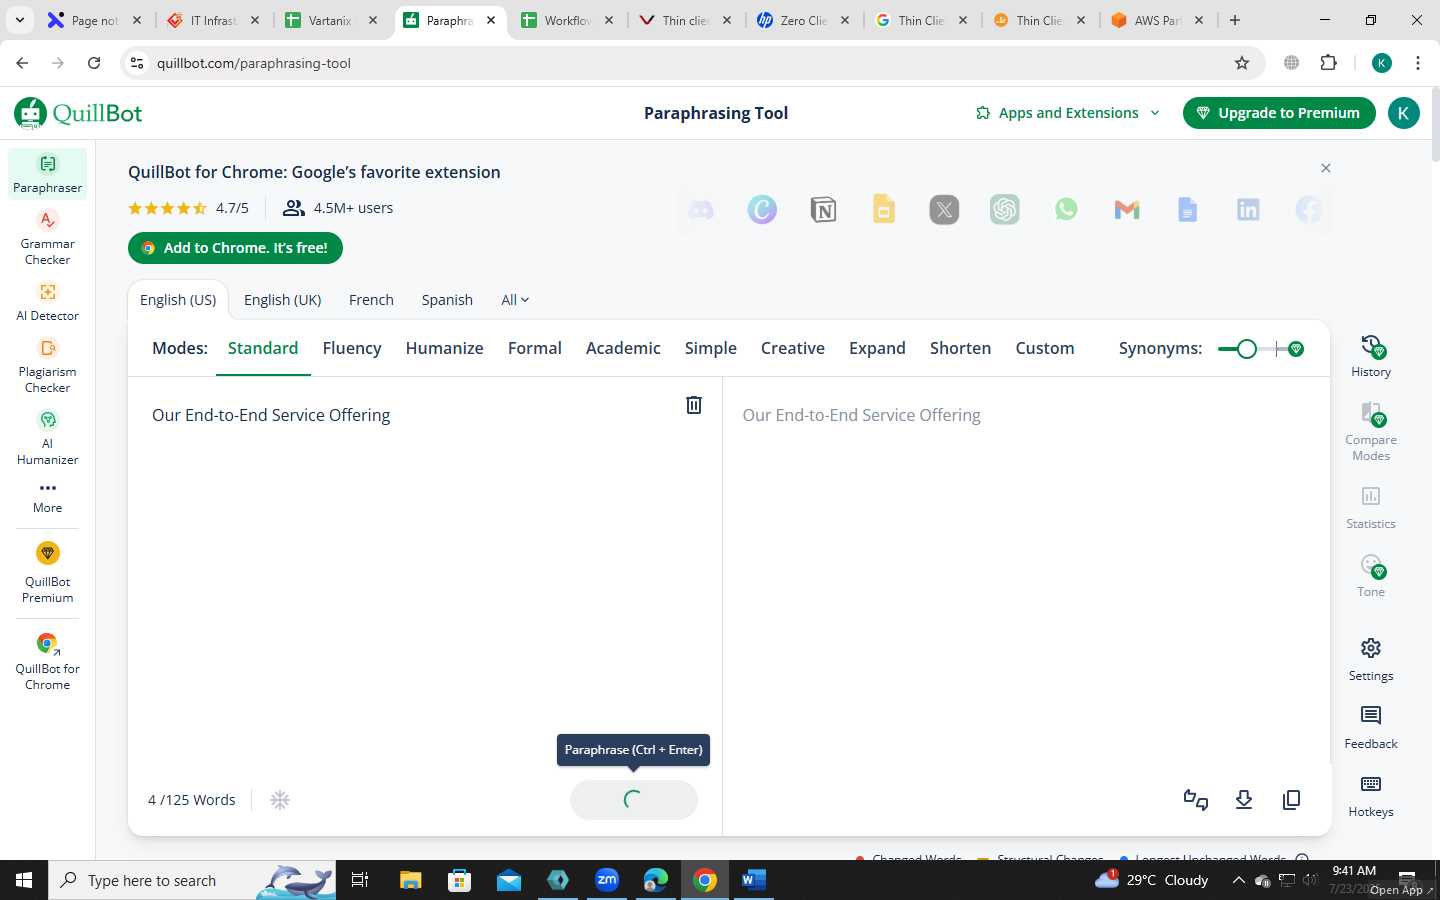Image resolution: width=1440 pixels, height=900 pixels.
Task: Click the freeze words snowflake icon
Action: [x=280, y=800]
